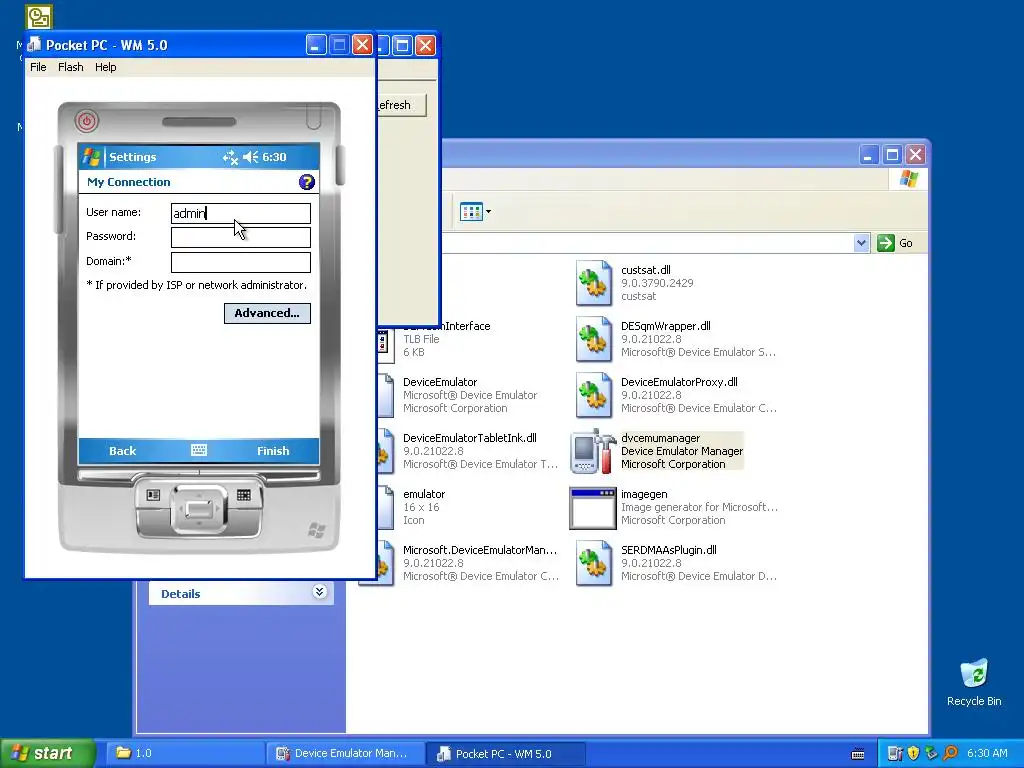Select the custsat.dll file icon
The height and width of the screenshot is (768, 1024).
(x=594, y=283)
